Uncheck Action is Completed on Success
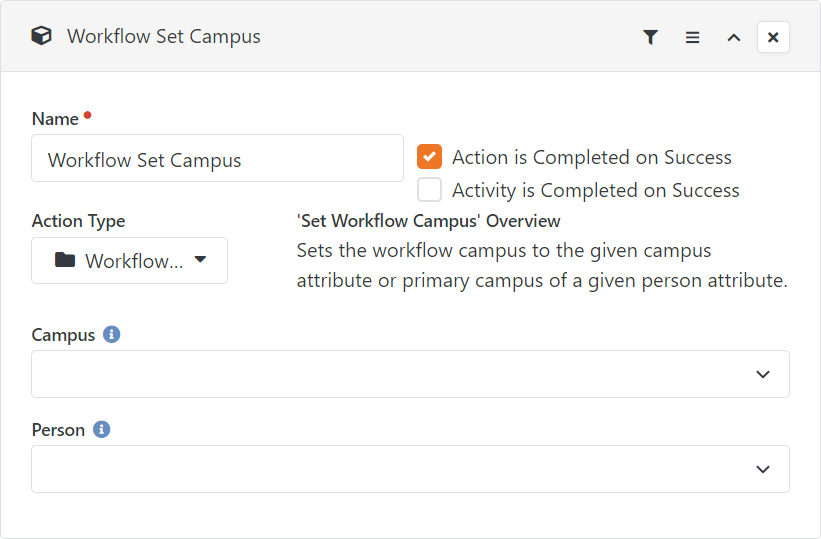Screen dimensions: 821x539 pyautogui.click(x=429, y=157)
